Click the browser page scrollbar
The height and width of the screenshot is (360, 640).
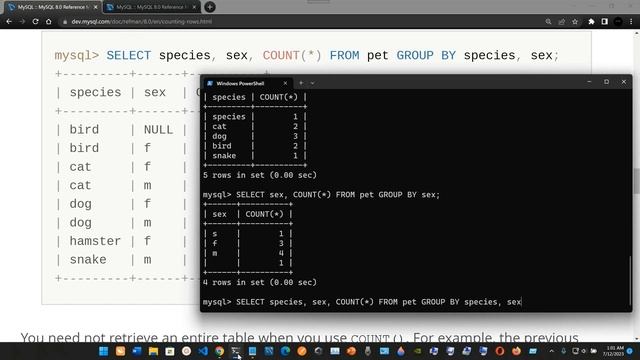tap(637, 182)
